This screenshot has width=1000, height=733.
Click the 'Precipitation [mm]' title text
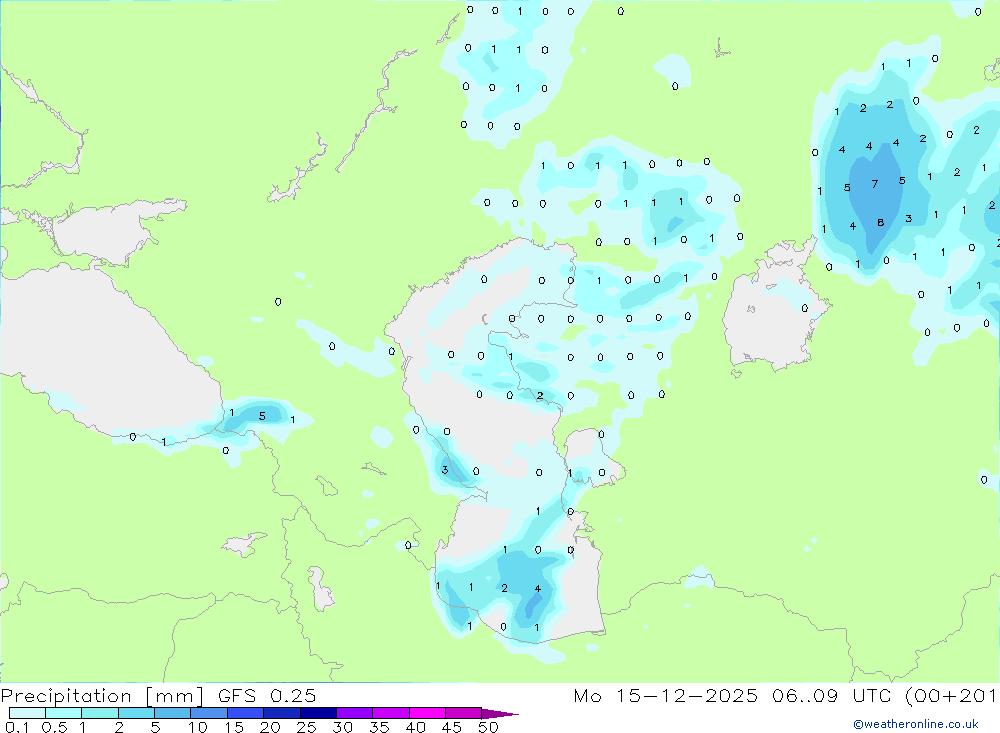[102, 696]
